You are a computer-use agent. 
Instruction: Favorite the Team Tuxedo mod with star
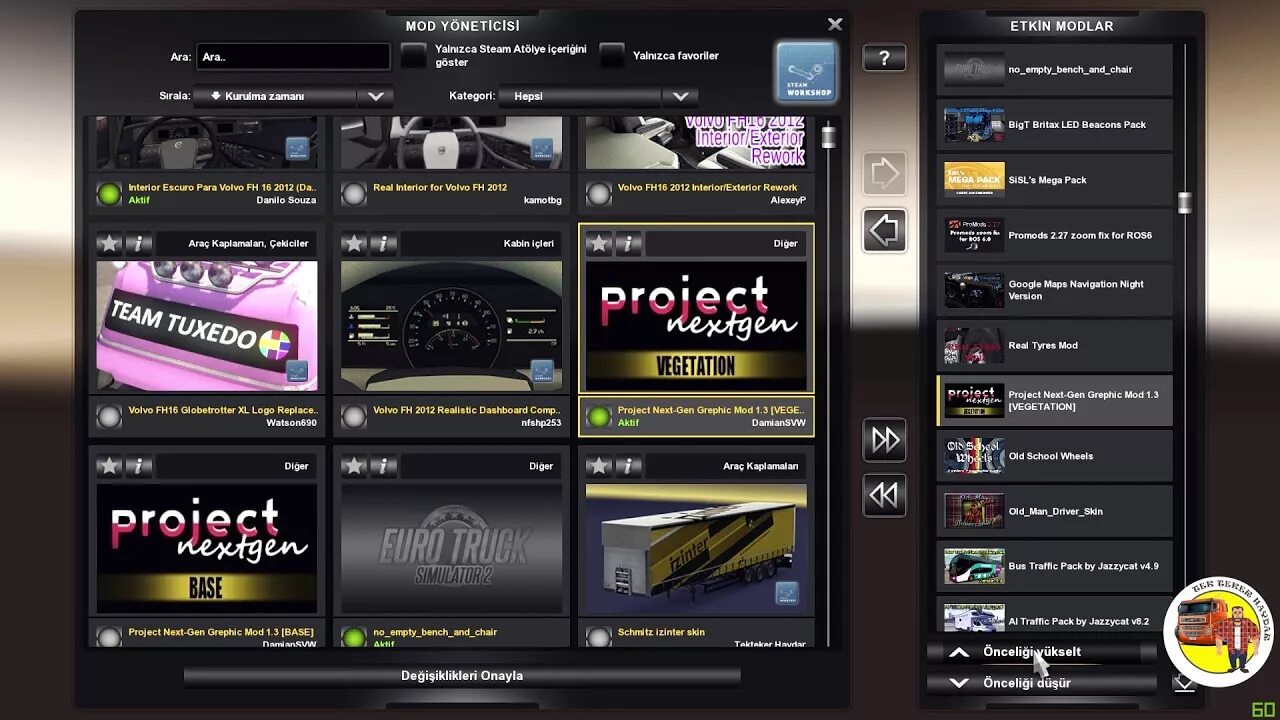pos(109,243)
